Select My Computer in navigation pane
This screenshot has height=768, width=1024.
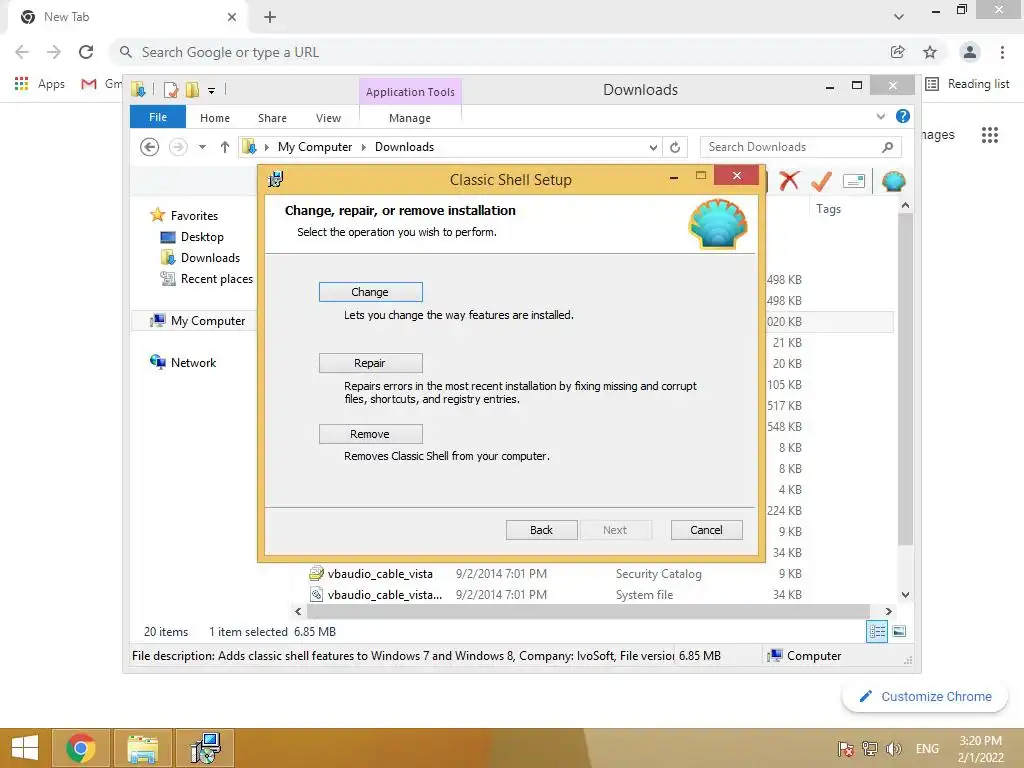(x=208, y=321)
